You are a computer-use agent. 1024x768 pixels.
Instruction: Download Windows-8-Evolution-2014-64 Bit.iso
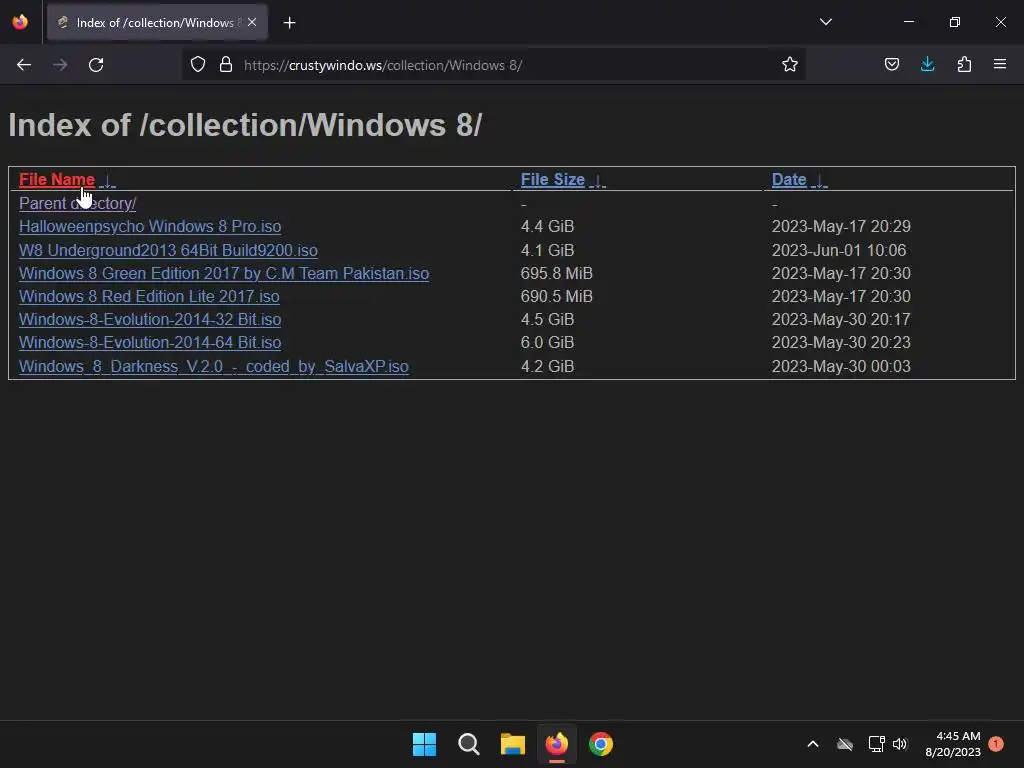[x=150, y=342]
